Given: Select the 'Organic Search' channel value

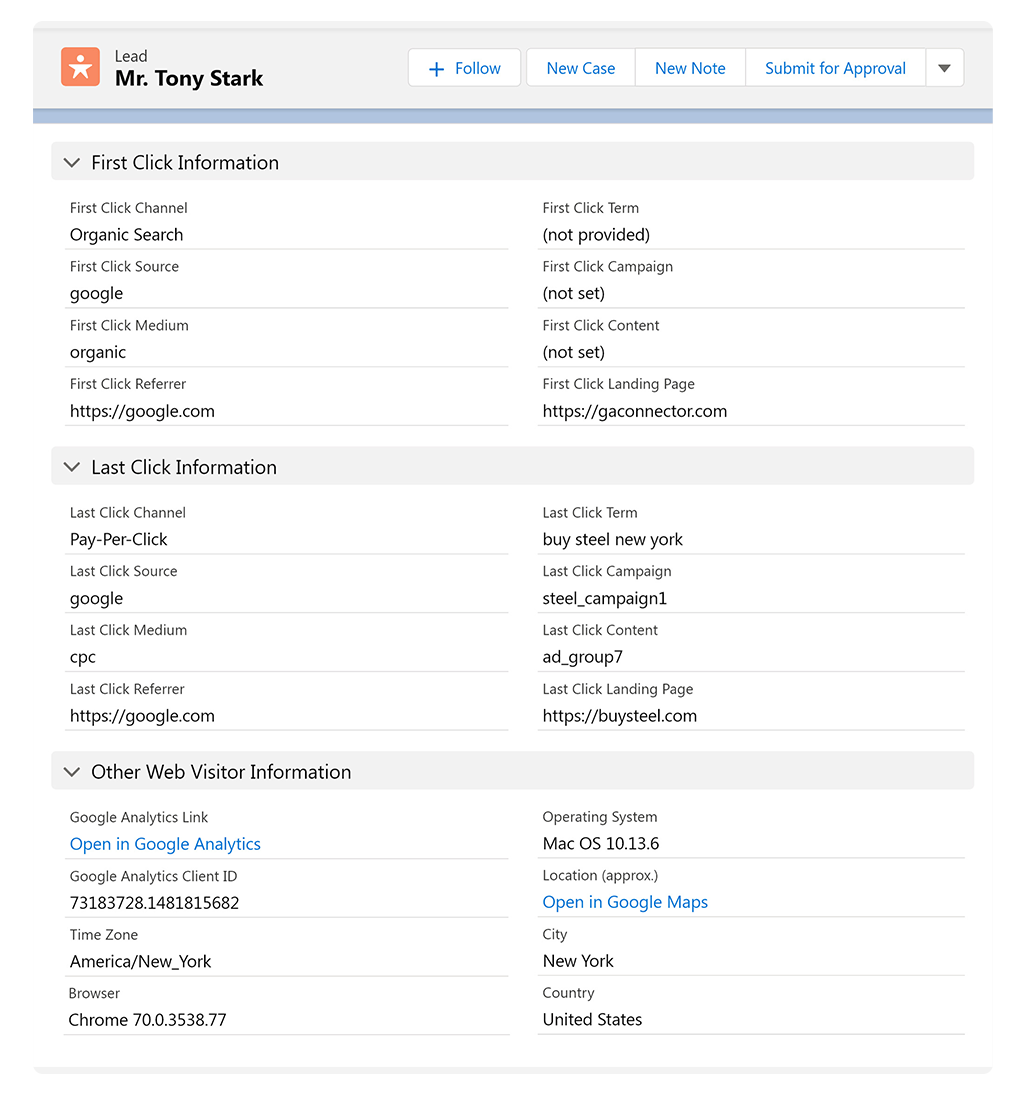Looking at the screenshot, I should 126,235.
